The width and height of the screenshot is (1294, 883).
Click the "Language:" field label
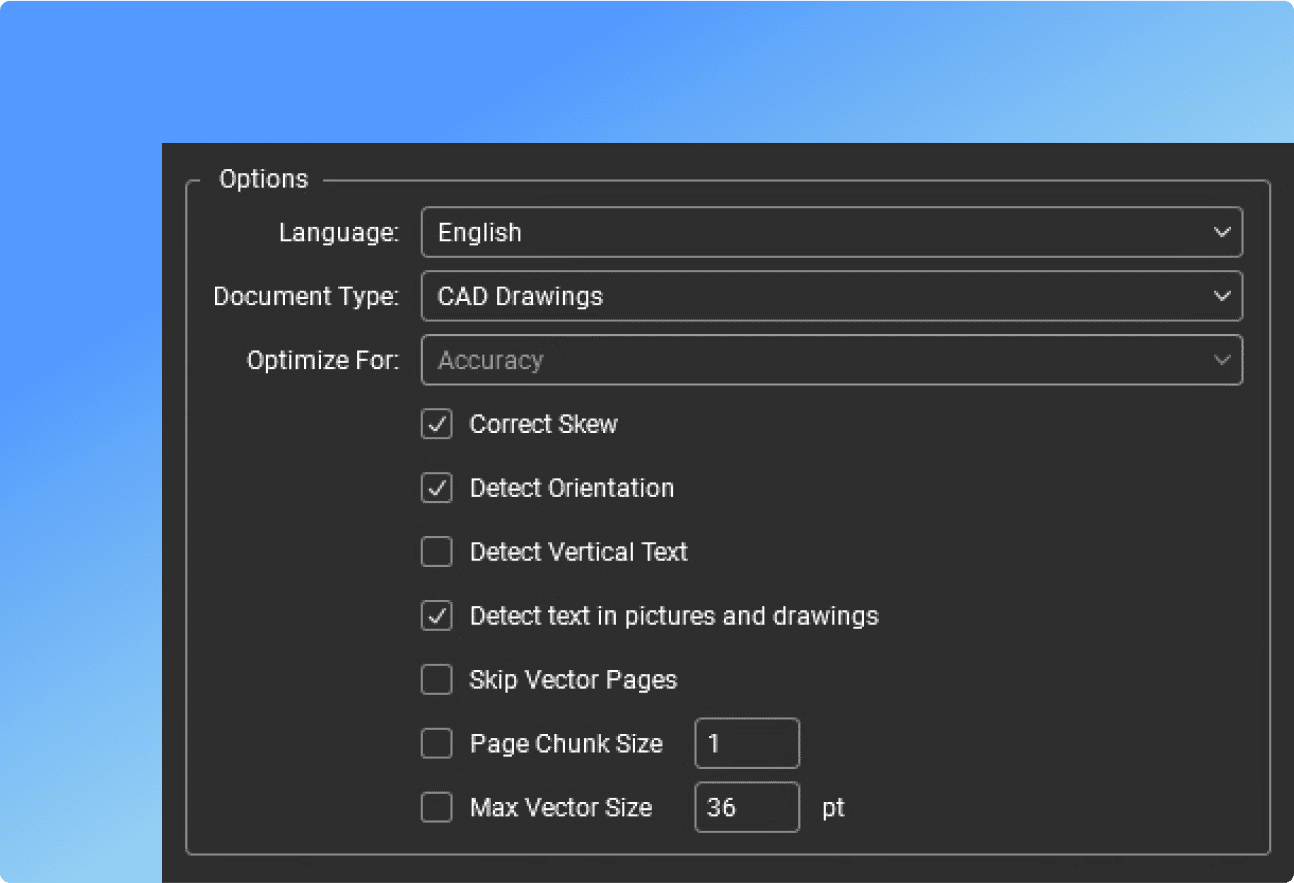(x=339, y=233)
